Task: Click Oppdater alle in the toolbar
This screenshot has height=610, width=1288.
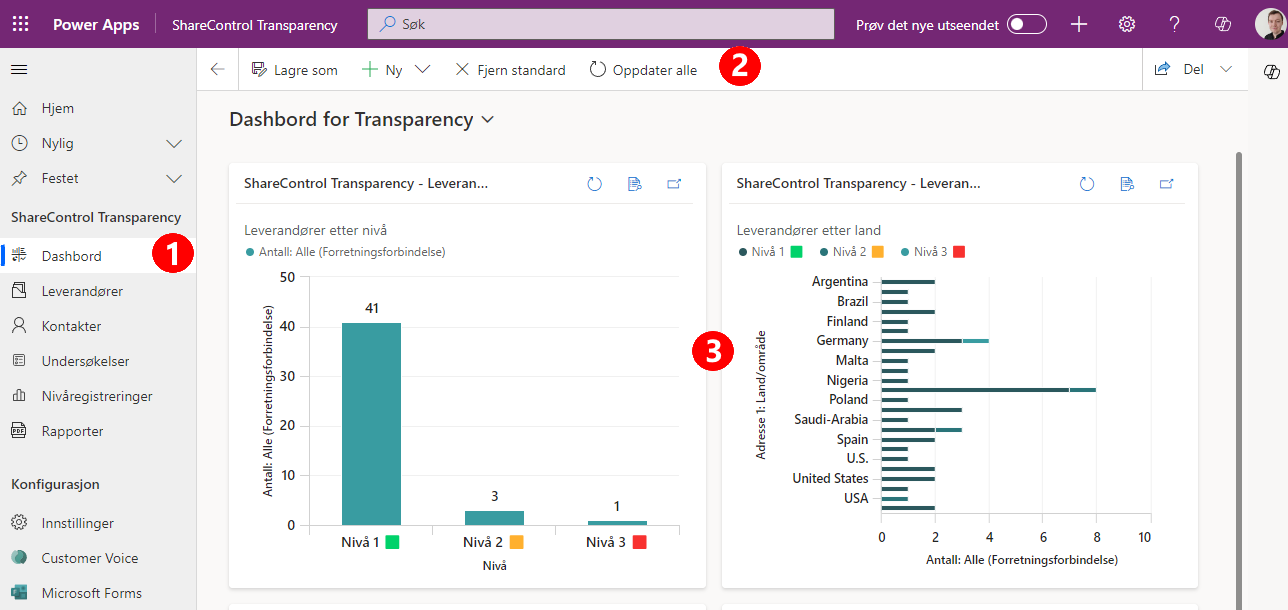Action: (643, 70)
